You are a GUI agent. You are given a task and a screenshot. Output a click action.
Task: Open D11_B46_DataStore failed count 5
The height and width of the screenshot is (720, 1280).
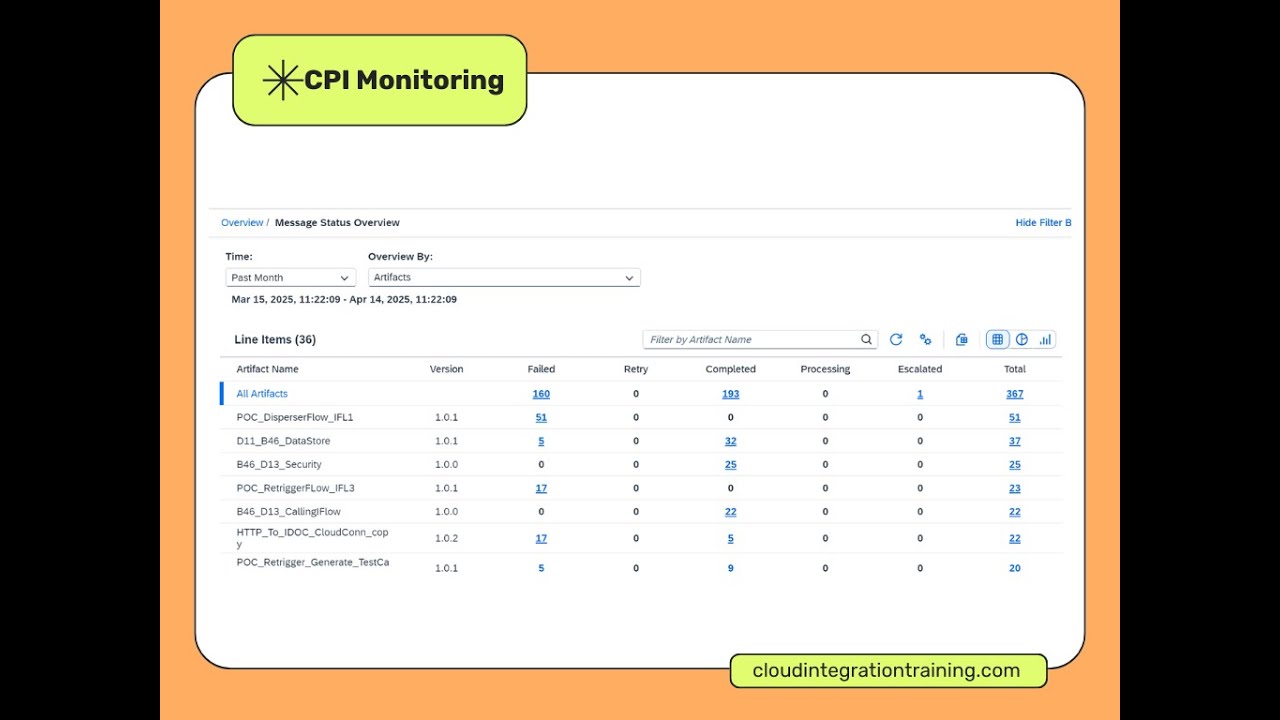tap(541, 441)
